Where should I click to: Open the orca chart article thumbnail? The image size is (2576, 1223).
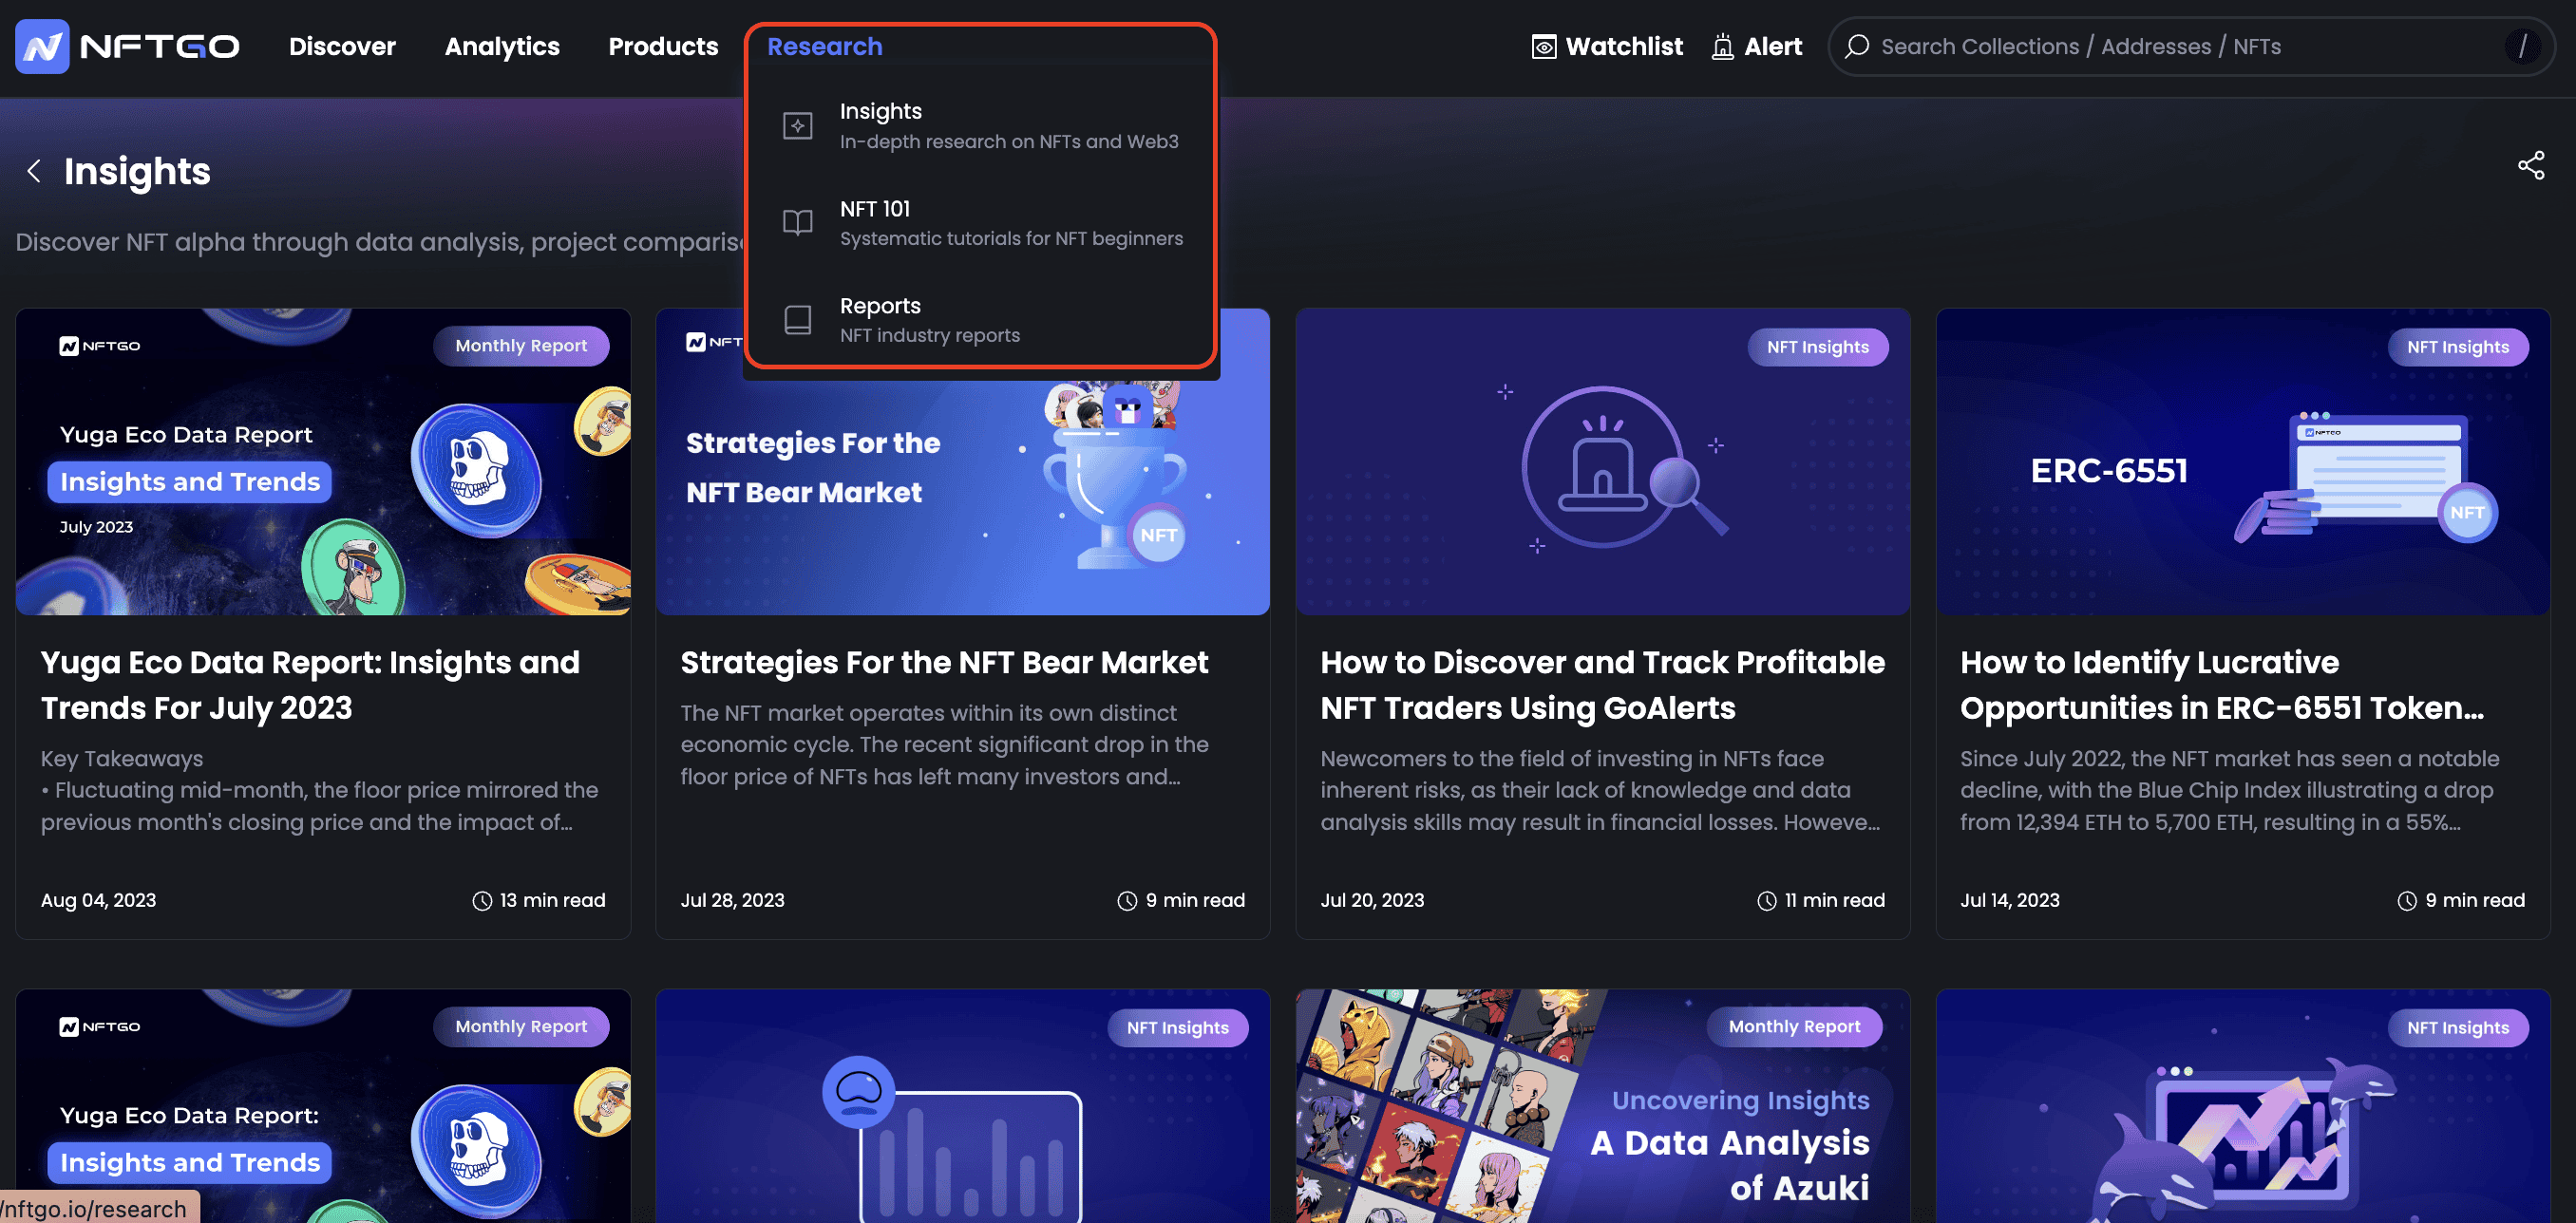(2242, 1106)
